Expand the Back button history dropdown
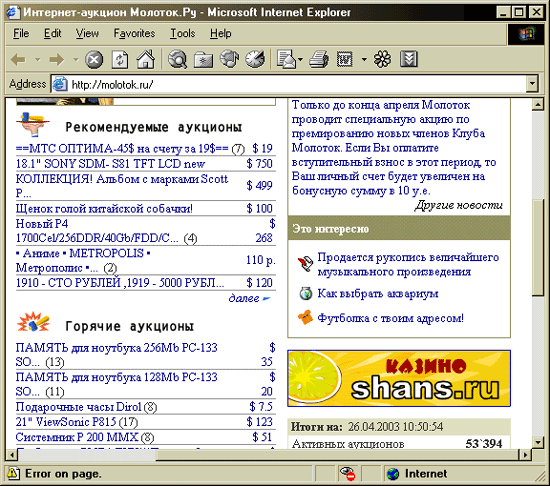 pyautogui.click(x=38, y=59)
